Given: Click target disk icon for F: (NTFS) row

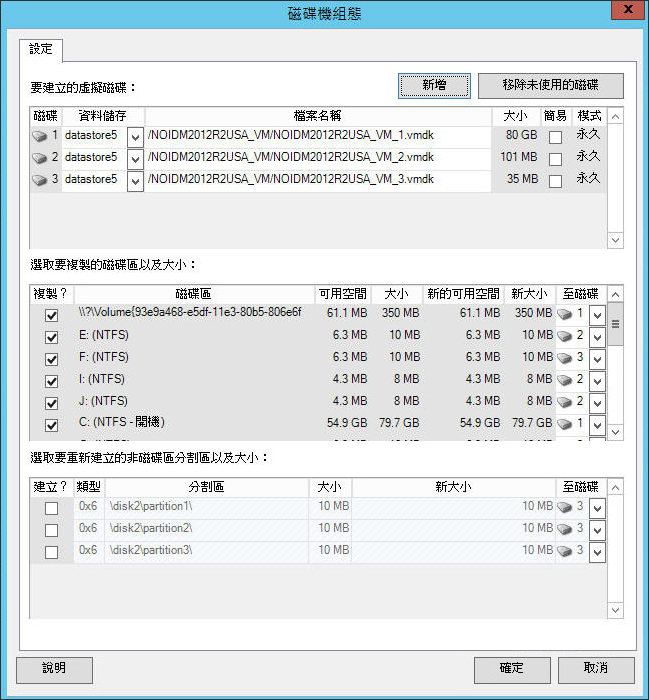Looking at the screenshot, I should (x=565, y=358).
